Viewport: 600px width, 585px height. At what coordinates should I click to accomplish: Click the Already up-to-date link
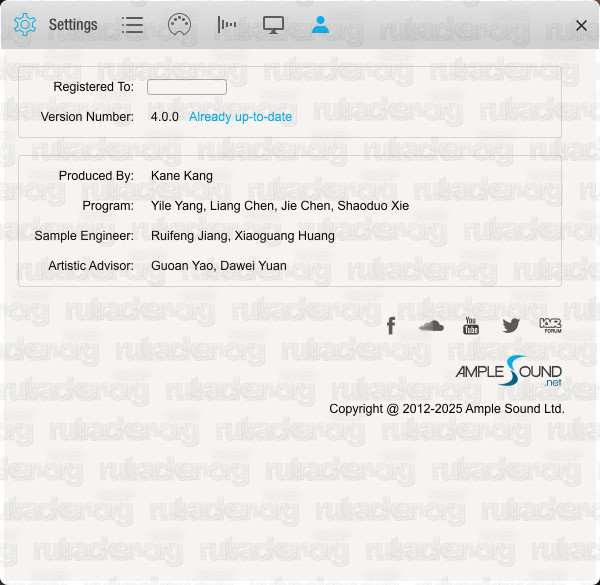[x=240, y=117]
